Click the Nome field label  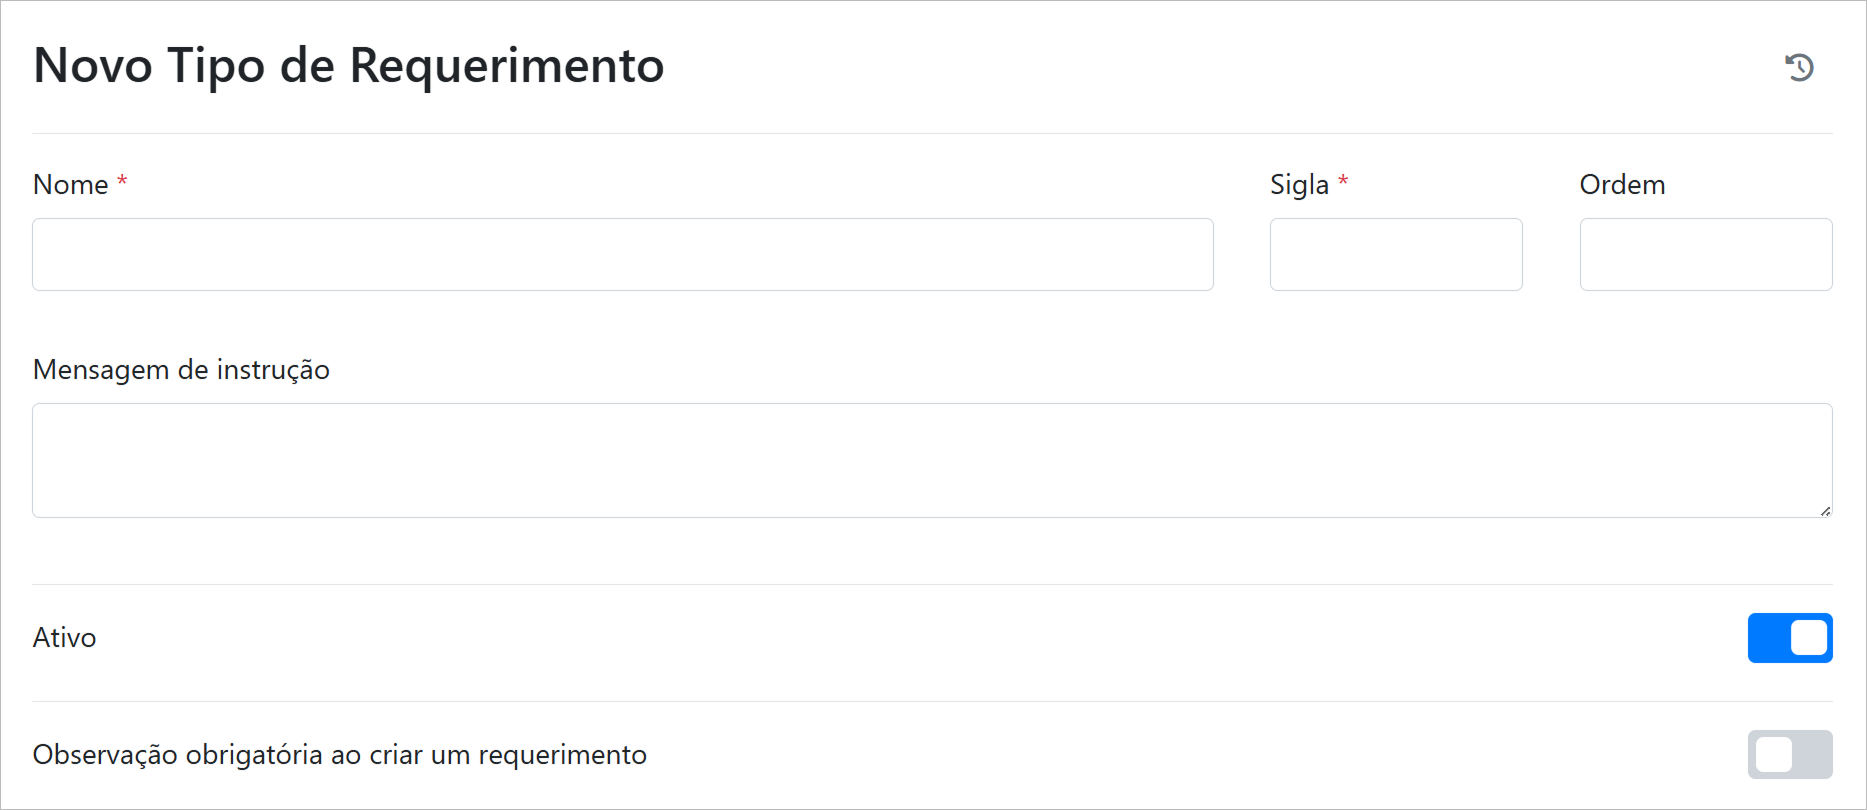pyautogui.click(x=70, y=185)
